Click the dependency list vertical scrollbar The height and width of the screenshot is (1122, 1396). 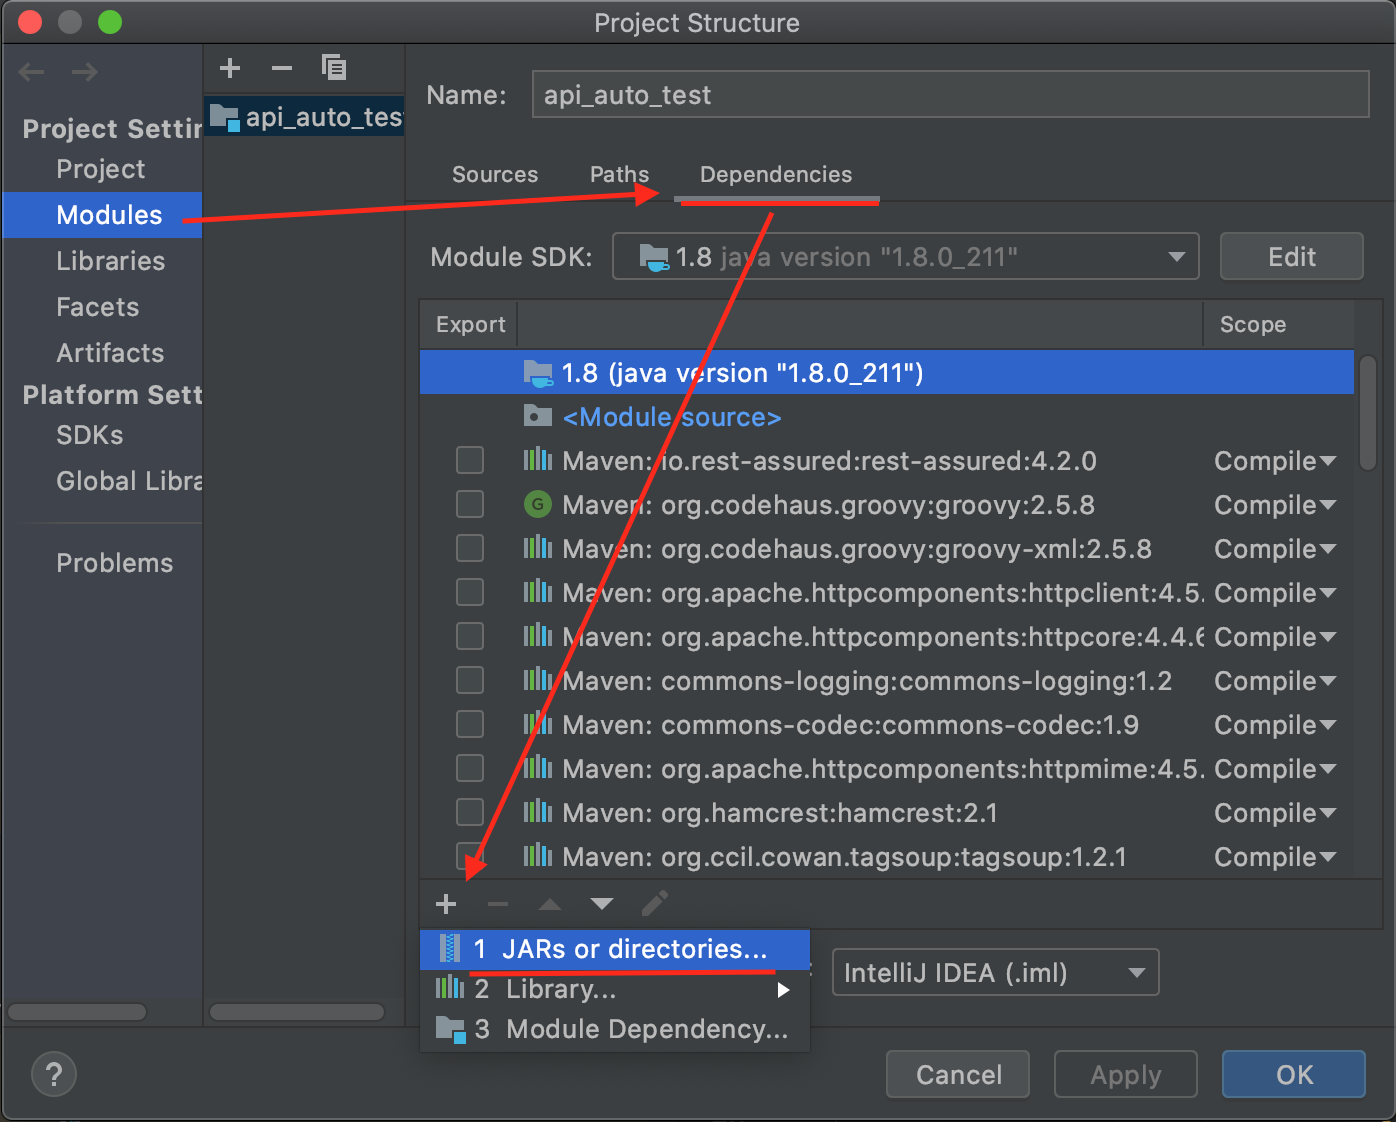1368,412
